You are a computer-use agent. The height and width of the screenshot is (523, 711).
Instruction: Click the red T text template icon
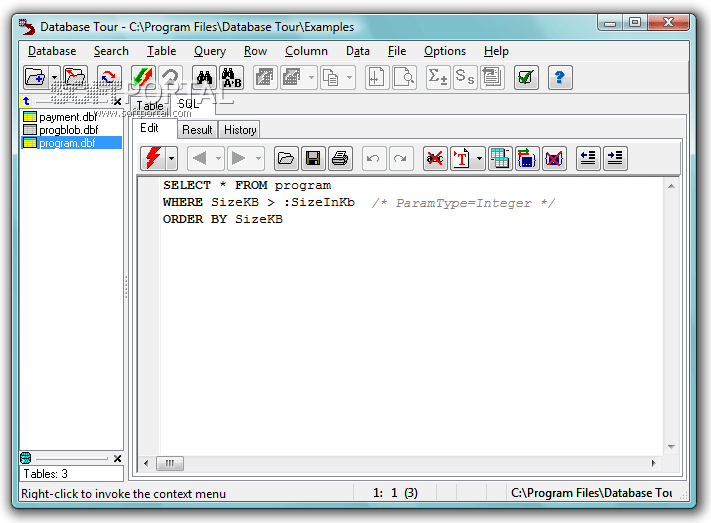click(462, 158)
